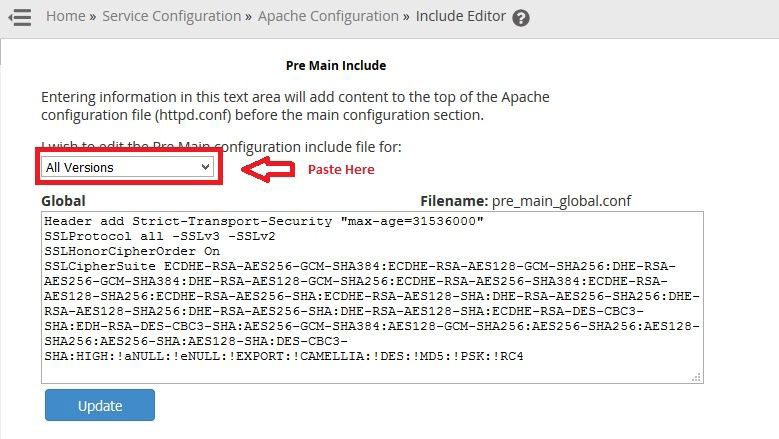Click the SSLProtocol all -SSLv3 line

click(x=159, y=236)
